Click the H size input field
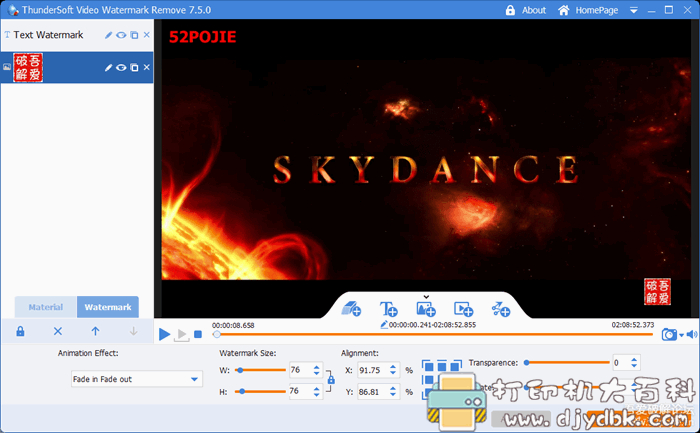700x433 pixels. coord(300,391)
